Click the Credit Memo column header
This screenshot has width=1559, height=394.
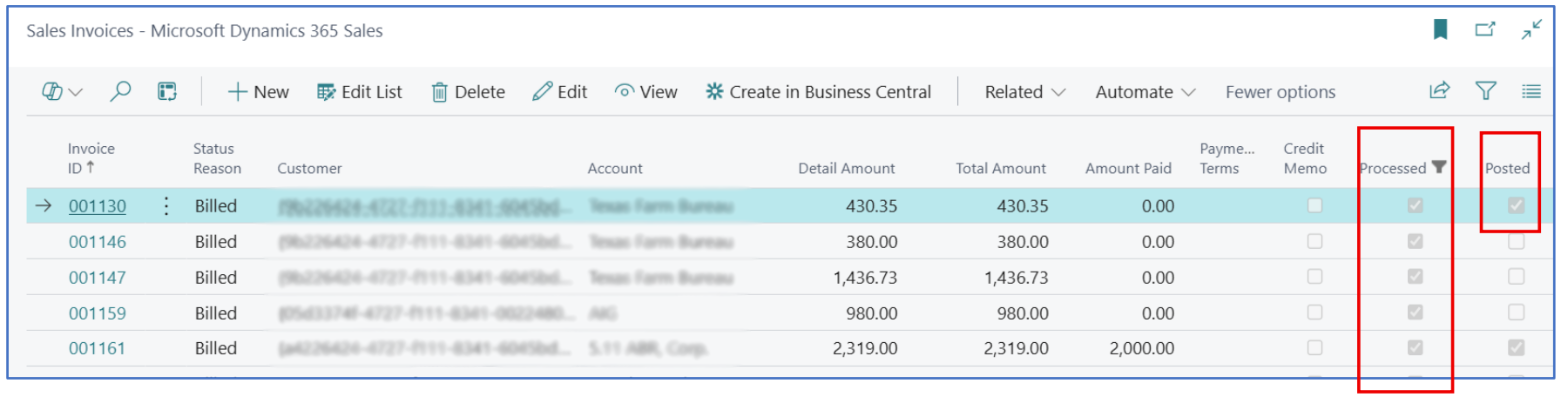[x=1305, y=158]
